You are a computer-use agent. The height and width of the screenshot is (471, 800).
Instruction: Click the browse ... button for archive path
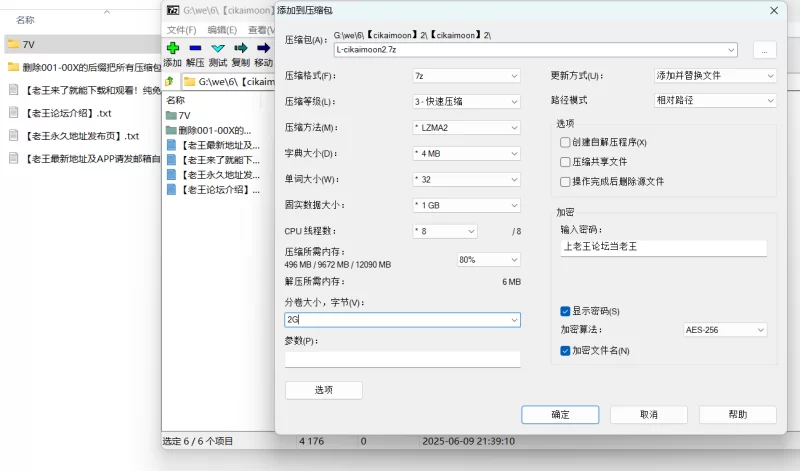click(764, 51)
